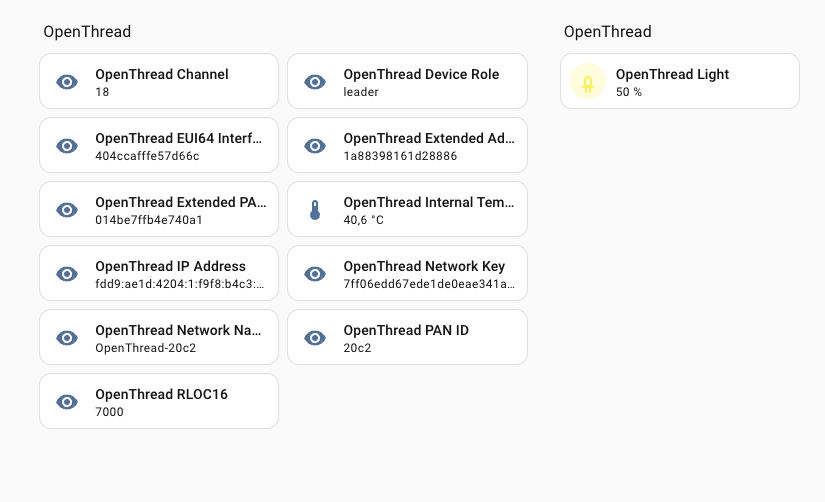Click the 40,6 °C temperature reading
This screenshot has width=825, height=502.
tap(364, 220)
